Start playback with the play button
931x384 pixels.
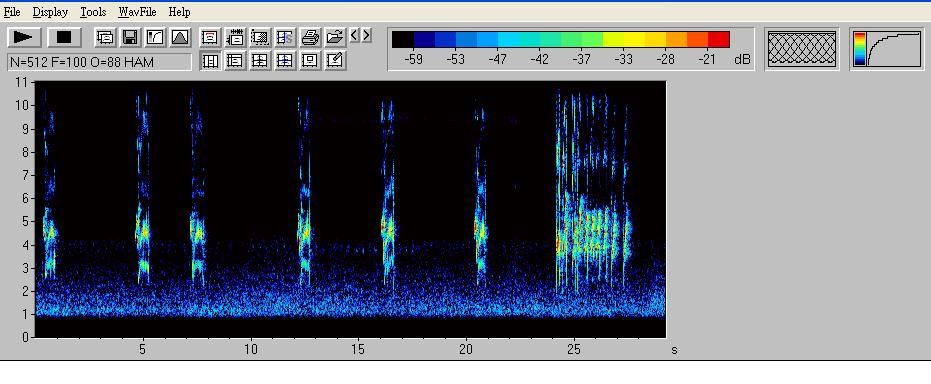pos(24,37)
